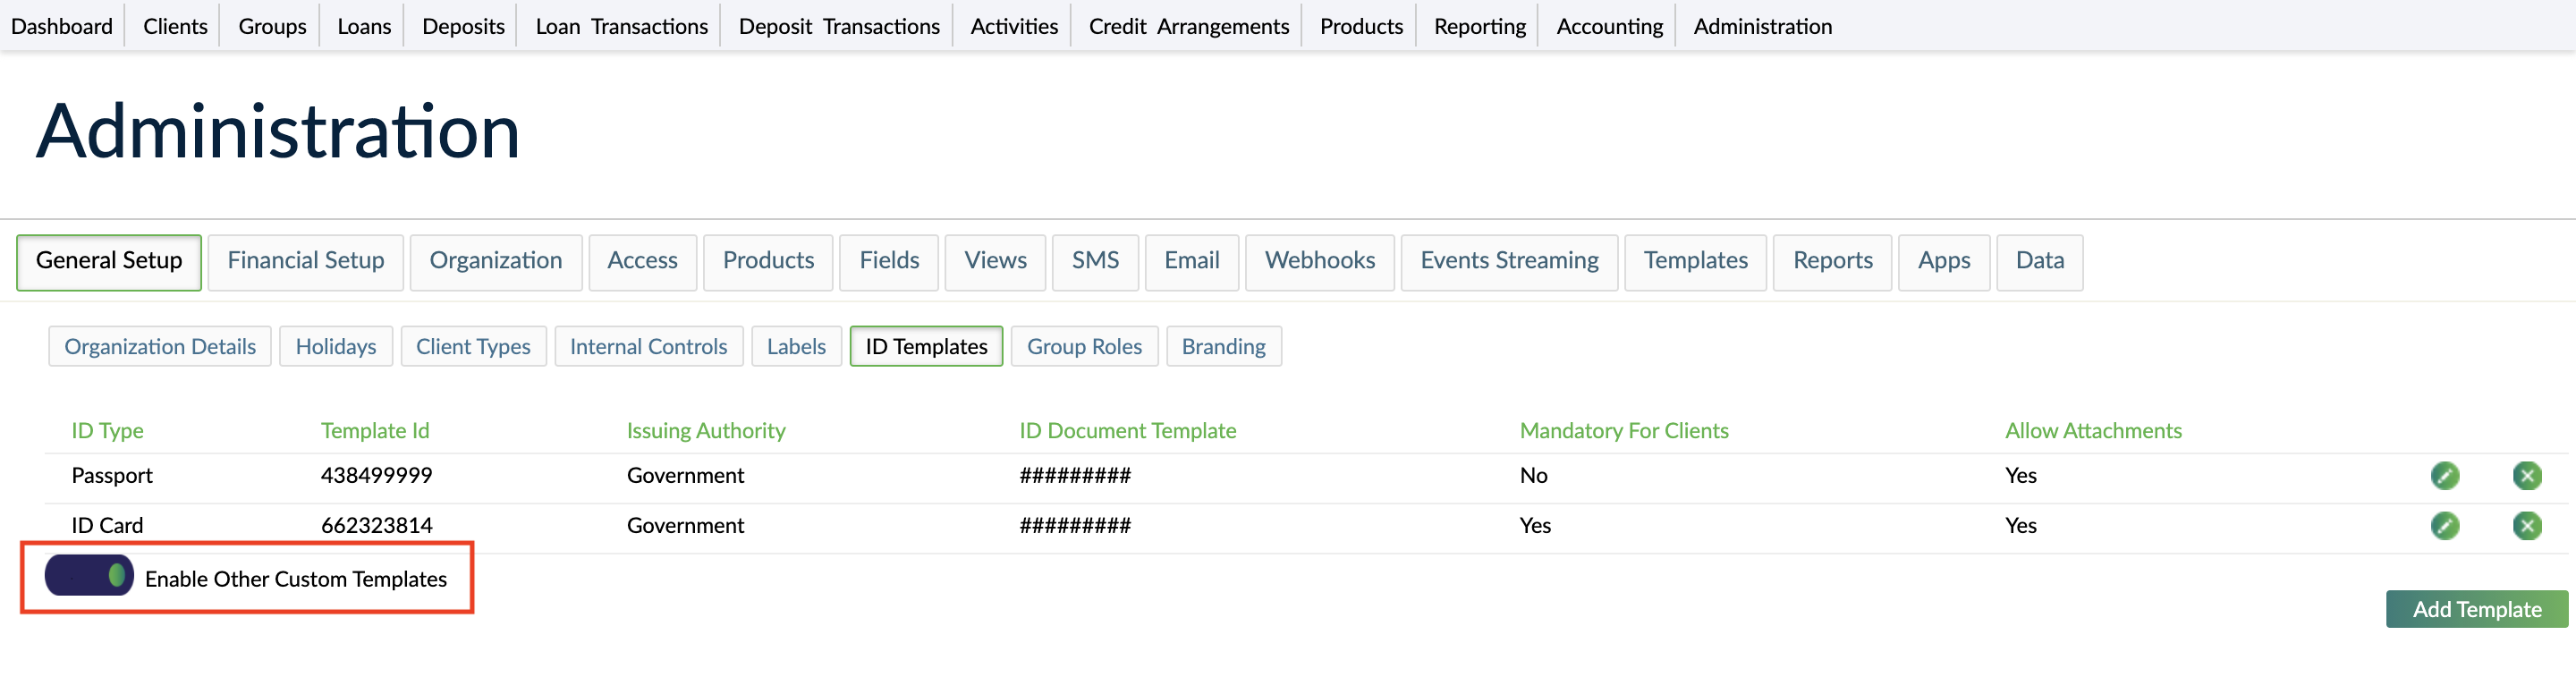Switch to the Organization tab
This screenshot has height=694, width=2576.
click(x=496, y=262)
